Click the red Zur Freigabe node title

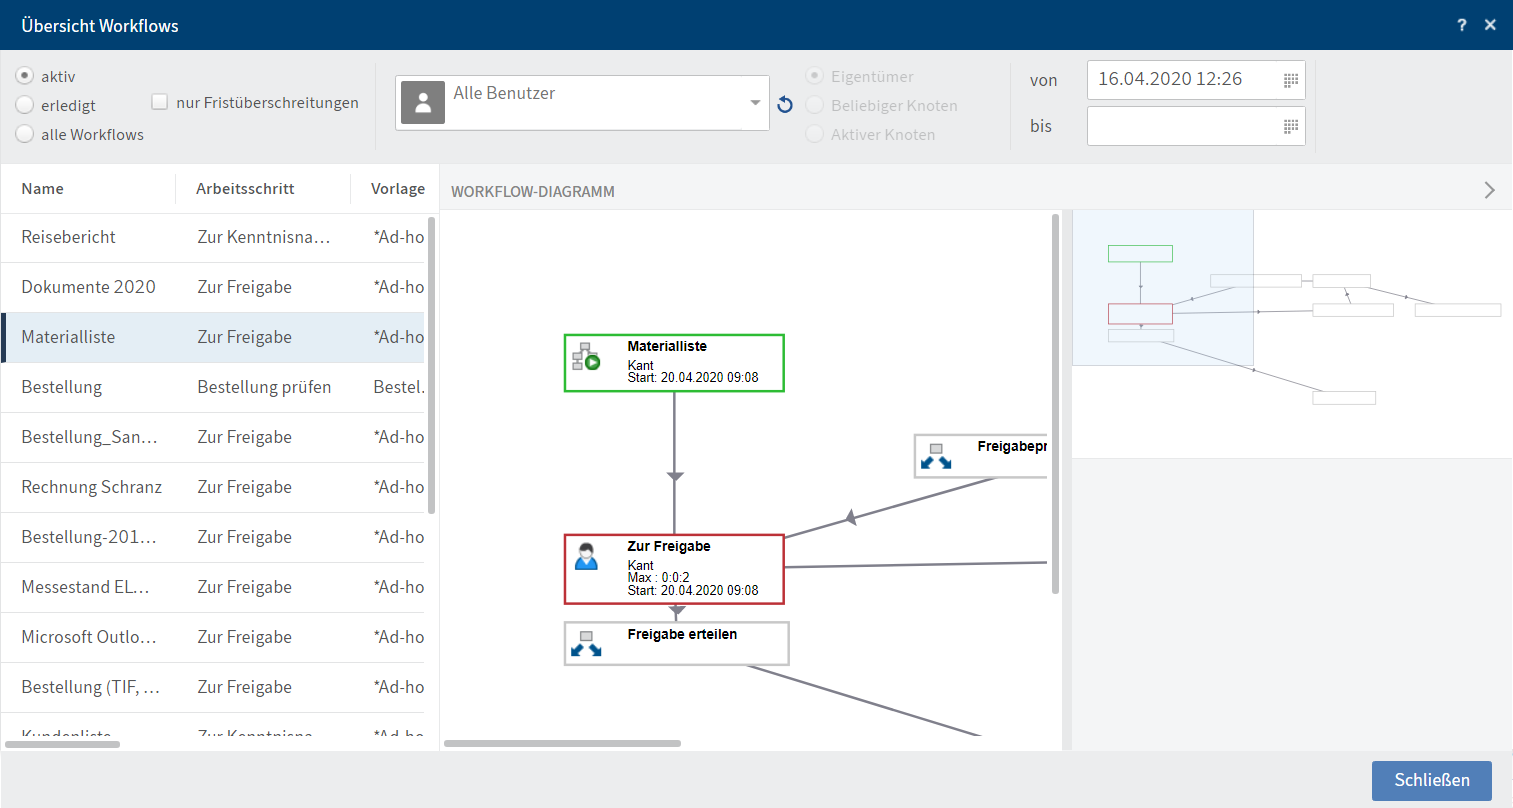pyautogui.click(x=669, y=546)
